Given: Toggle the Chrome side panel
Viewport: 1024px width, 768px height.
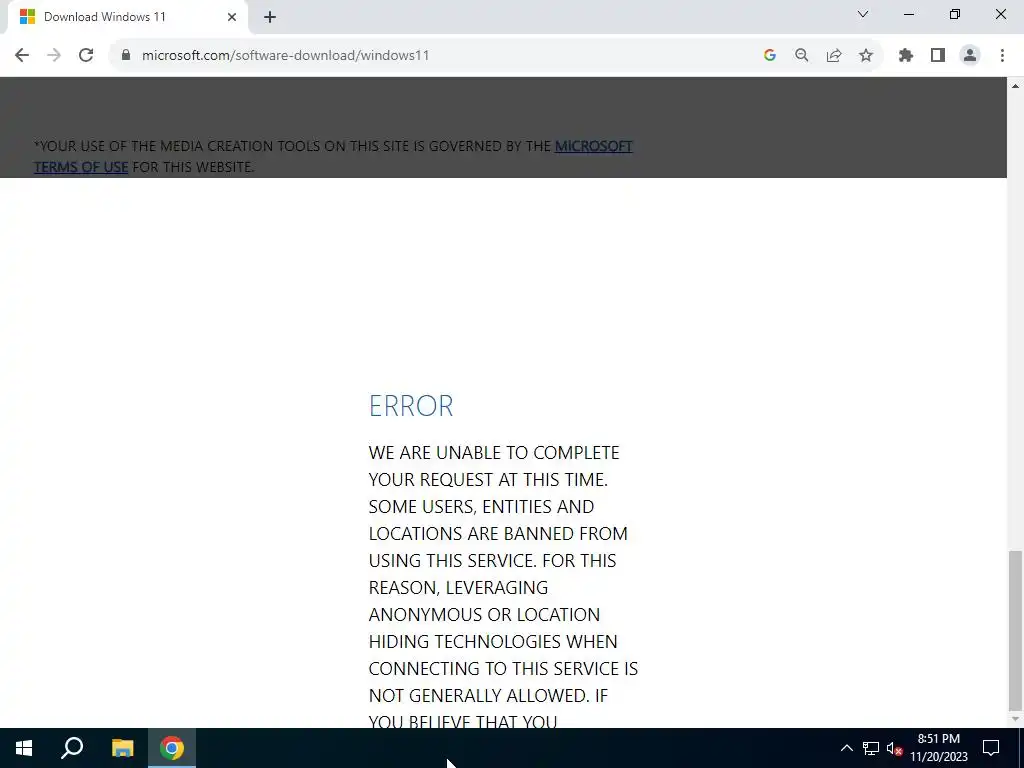Looking at the screenshot, I should tap(938, 56).
